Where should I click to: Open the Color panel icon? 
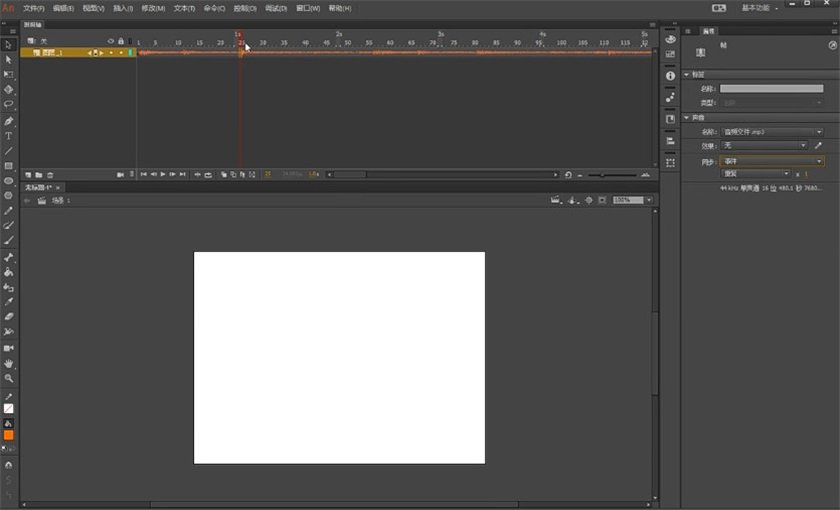(x=670, y=39)
